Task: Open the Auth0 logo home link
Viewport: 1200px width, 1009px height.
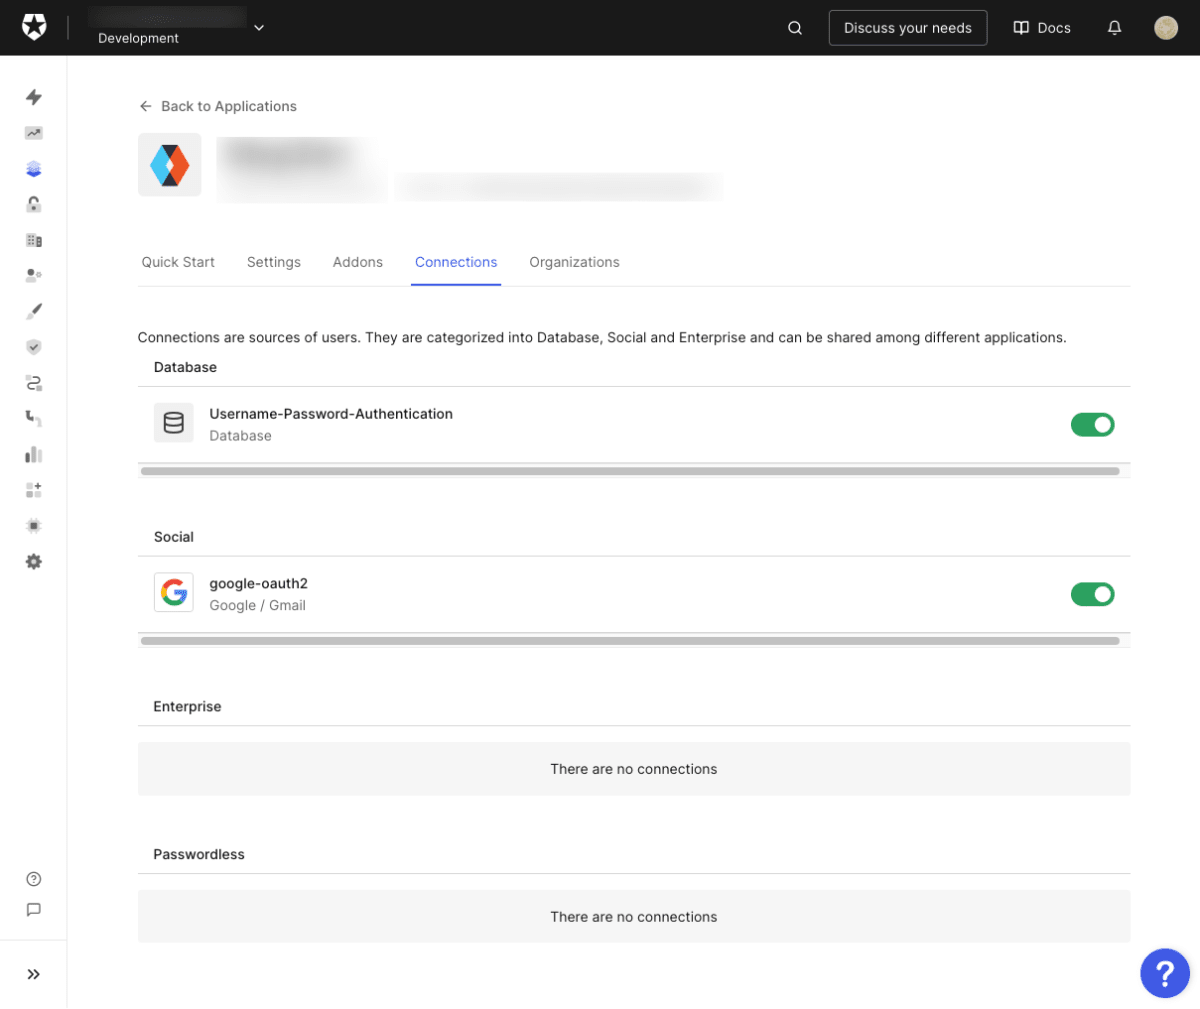Action: pyautogui.click(x=34, y=27)
